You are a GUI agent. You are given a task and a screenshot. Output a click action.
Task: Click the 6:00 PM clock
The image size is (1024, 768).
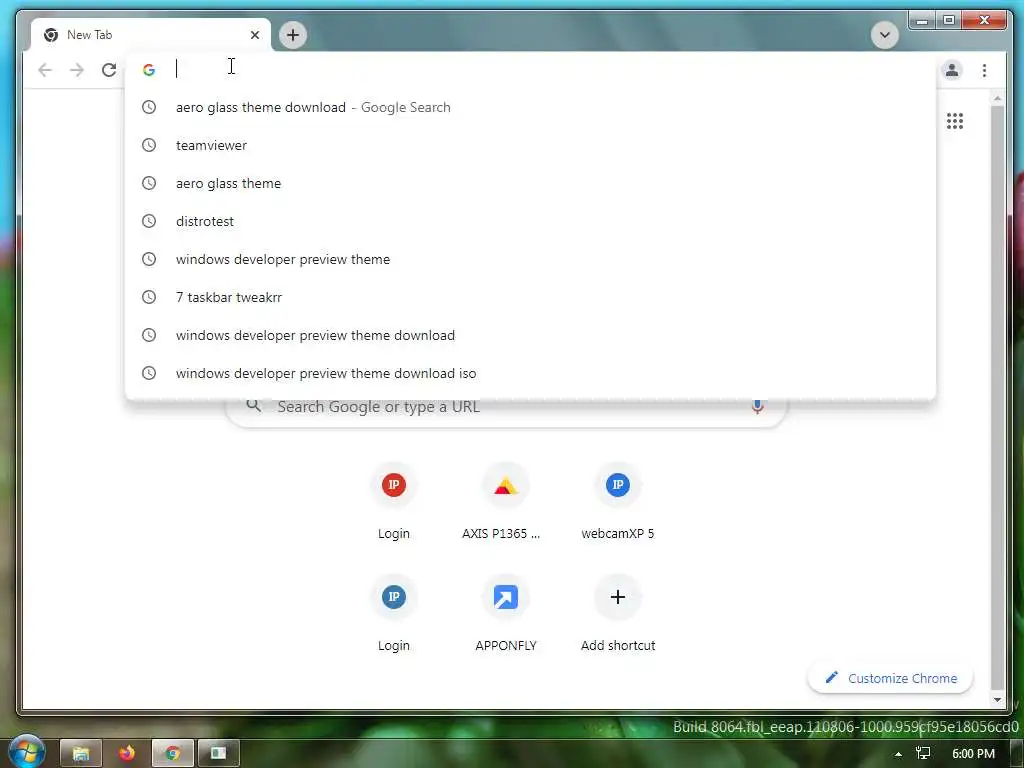(x=973, y=754)
